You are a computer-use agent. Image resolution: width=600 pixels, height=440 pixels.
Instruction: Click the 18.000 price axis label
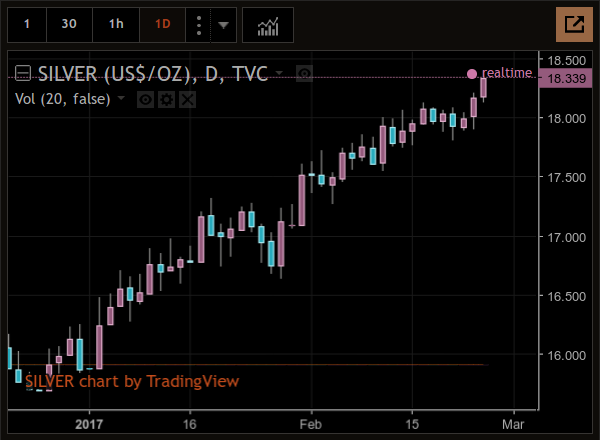[566, 119]
